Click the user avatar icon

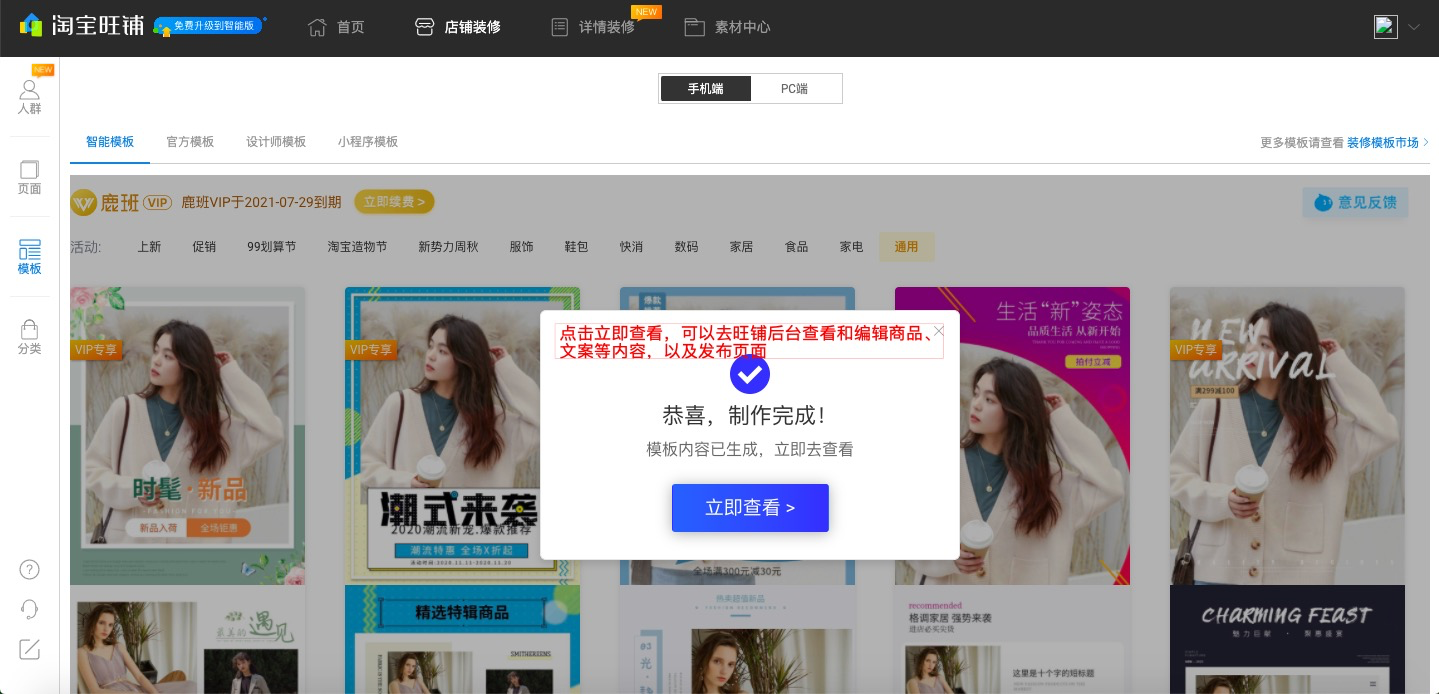pos(1385,27)
